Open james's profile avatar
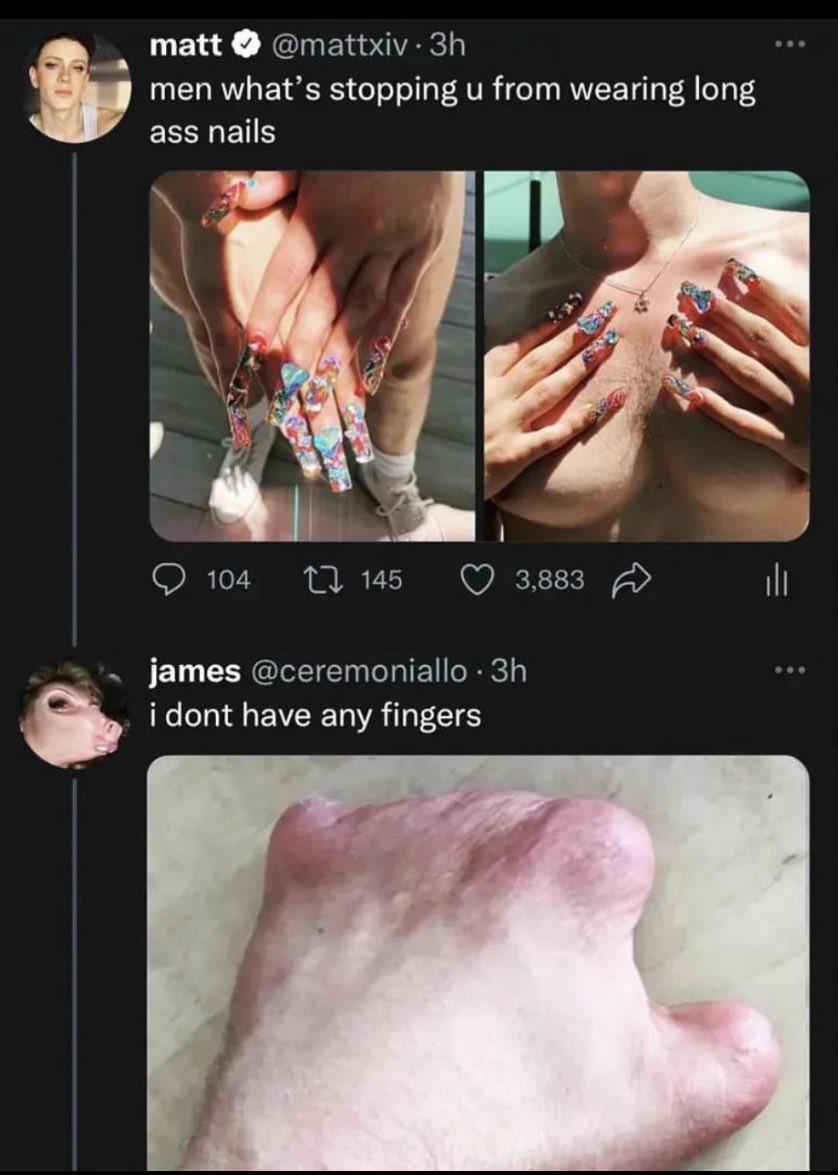This screenshot has width=838, height=1175. pyautogui.click(x=75, y=712)
